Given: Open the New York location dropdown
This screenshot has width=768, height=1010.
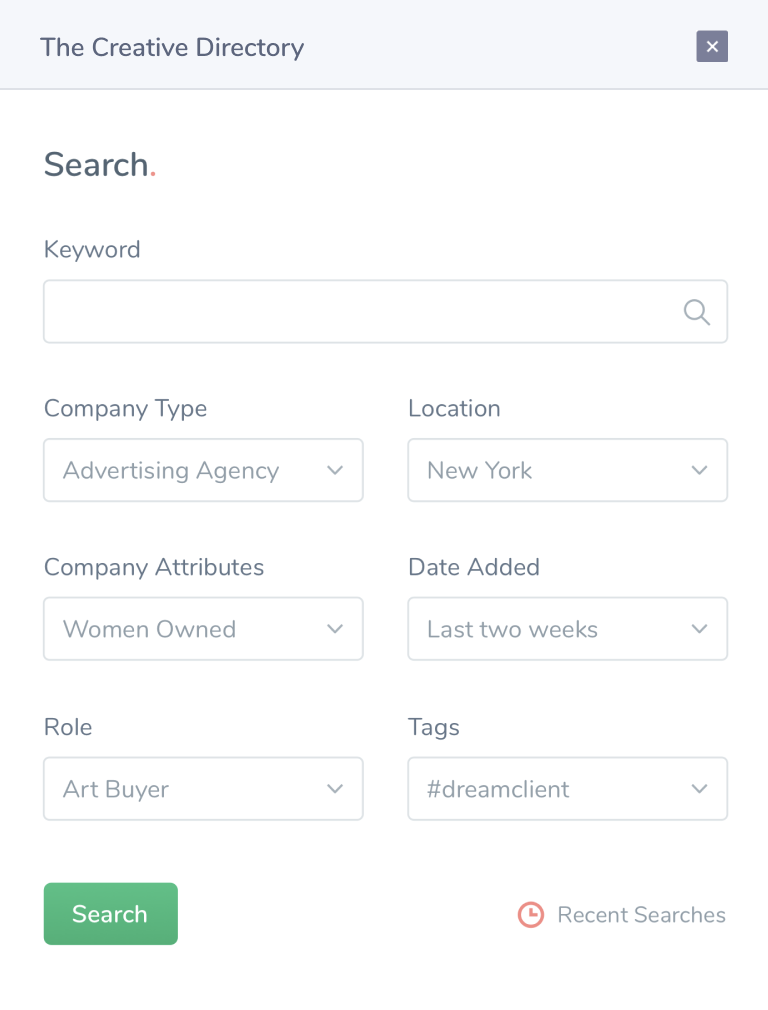Looking at the screenshot, I should (568, 470).
